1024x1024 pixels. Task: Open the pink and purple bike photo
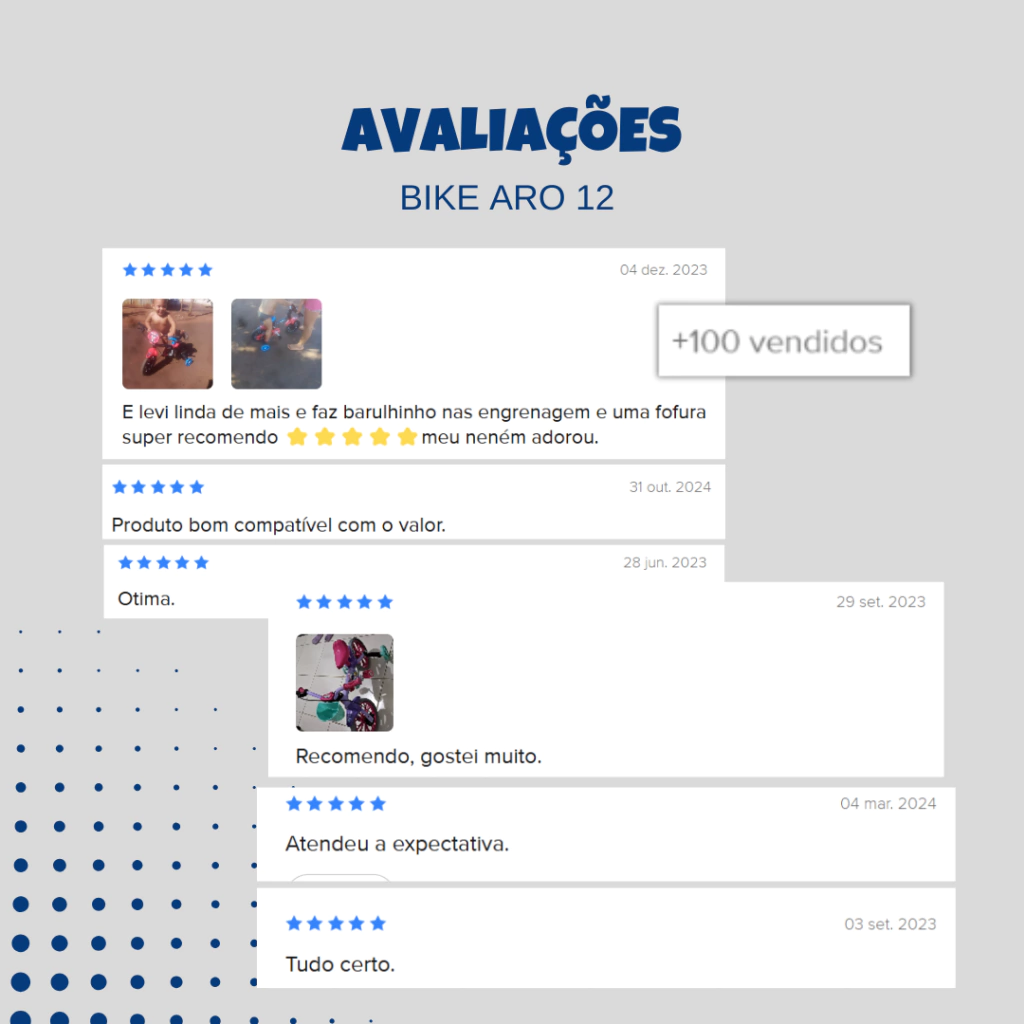(345, 682)
